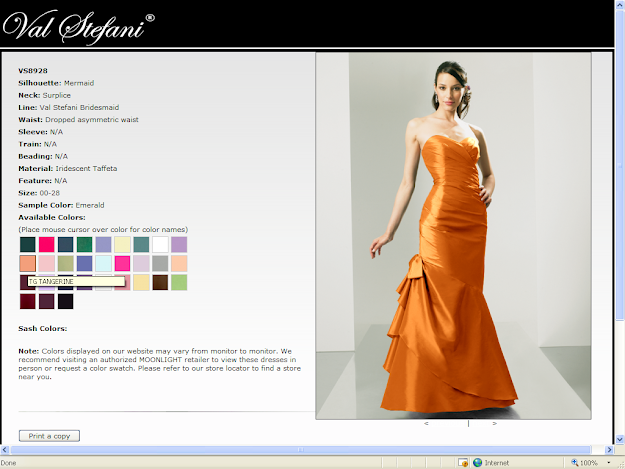625x469 pixels.
Task: Click the 'Done' status bar text
Action: pyautogui.click(x=8, y=463)
